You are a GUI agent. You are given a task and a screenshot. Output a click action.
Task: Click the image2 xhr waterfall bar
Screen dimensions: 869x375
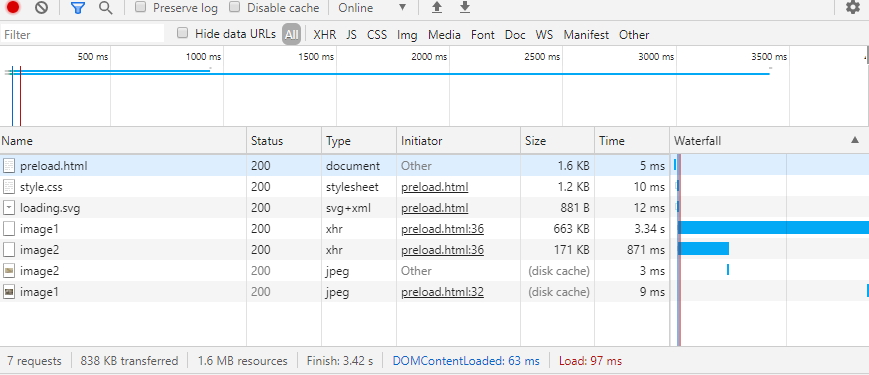(703, 248)
